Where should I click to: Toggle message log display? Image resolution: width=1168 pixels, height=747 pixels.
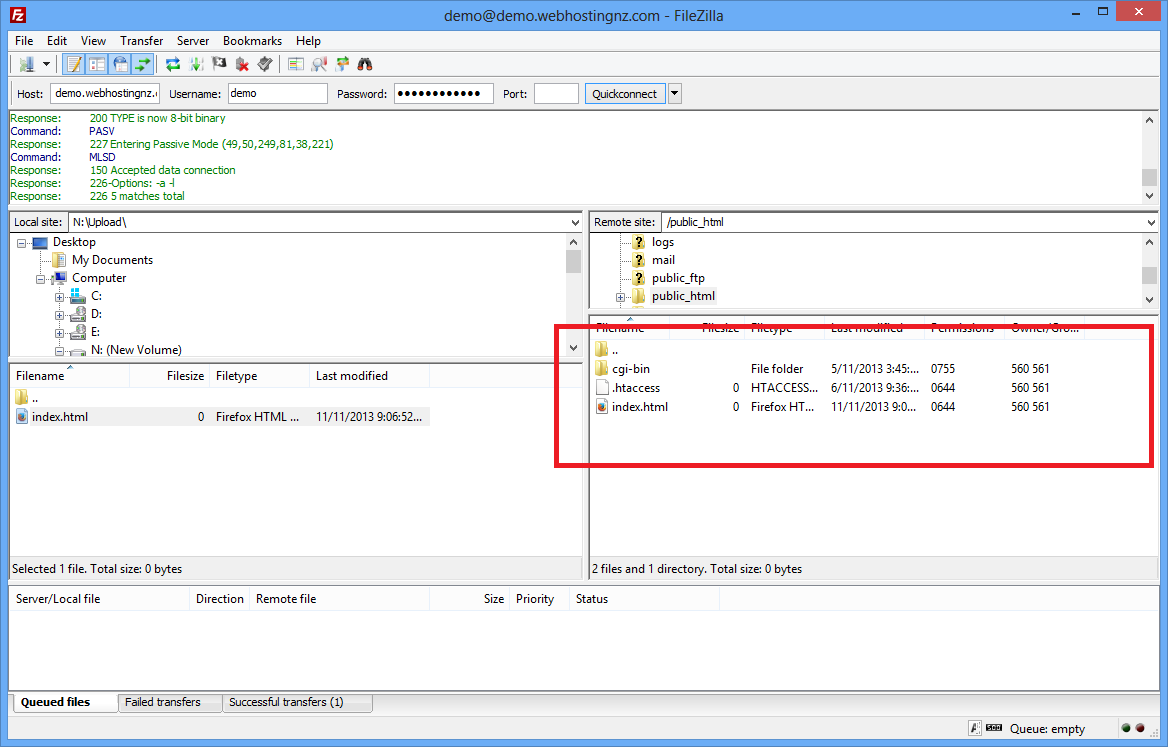(74, 65)
